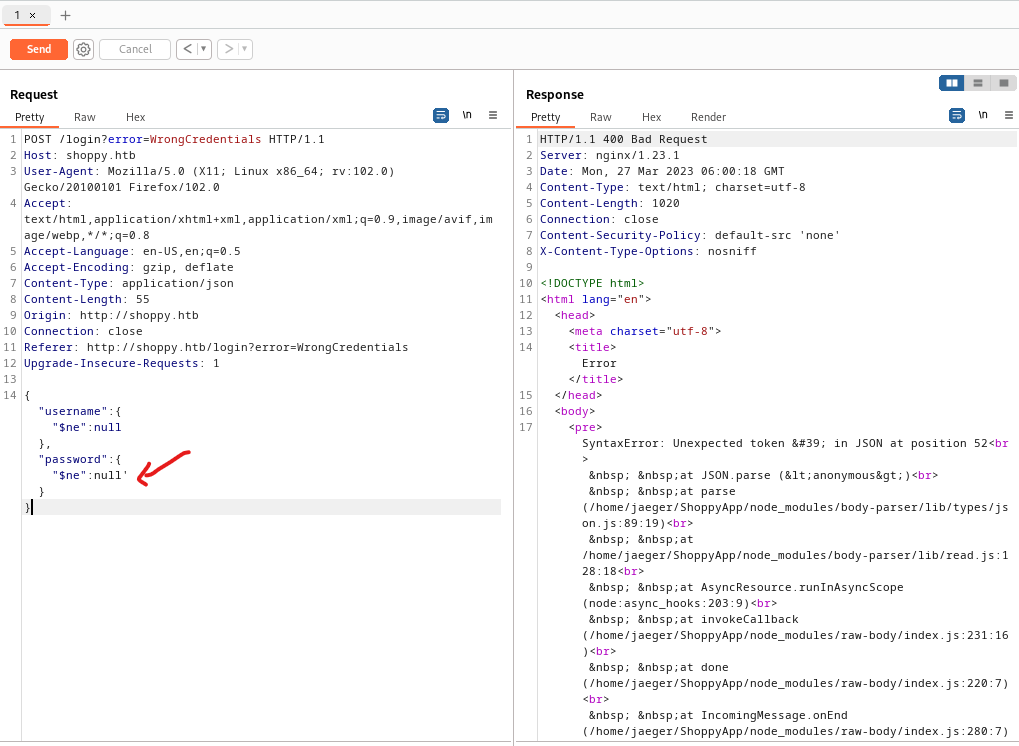
Task: Click the Content-Security-Policy header
Action: click(x=690, y=235)
